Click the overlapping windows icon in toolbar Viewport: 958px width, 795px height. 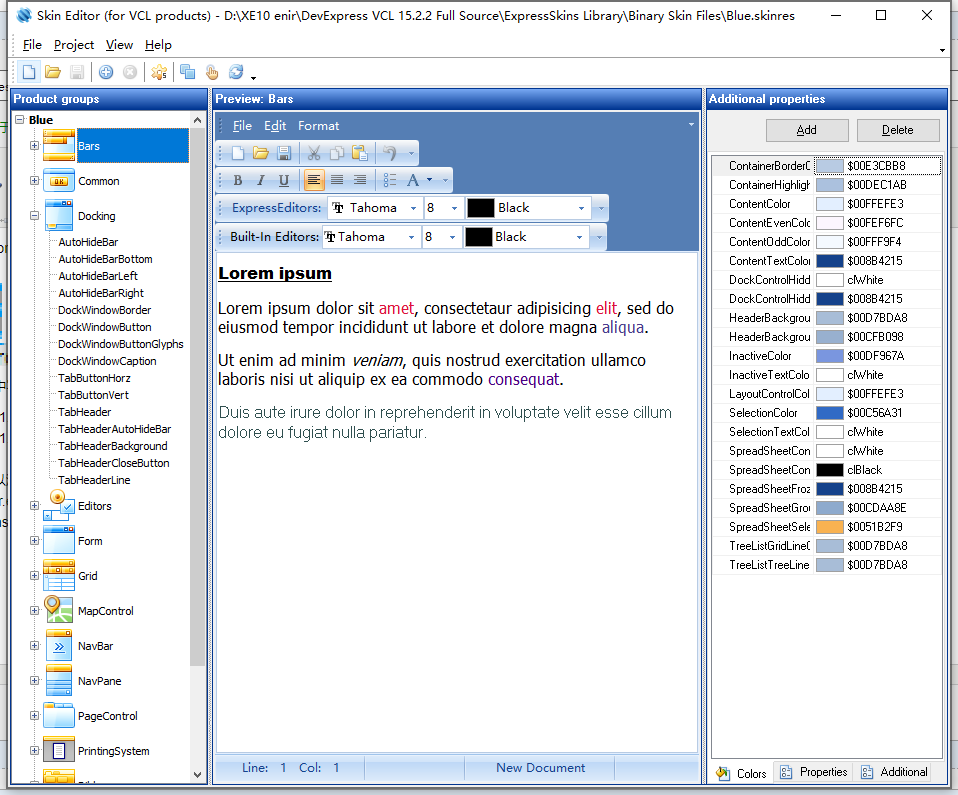pos(188,72)
